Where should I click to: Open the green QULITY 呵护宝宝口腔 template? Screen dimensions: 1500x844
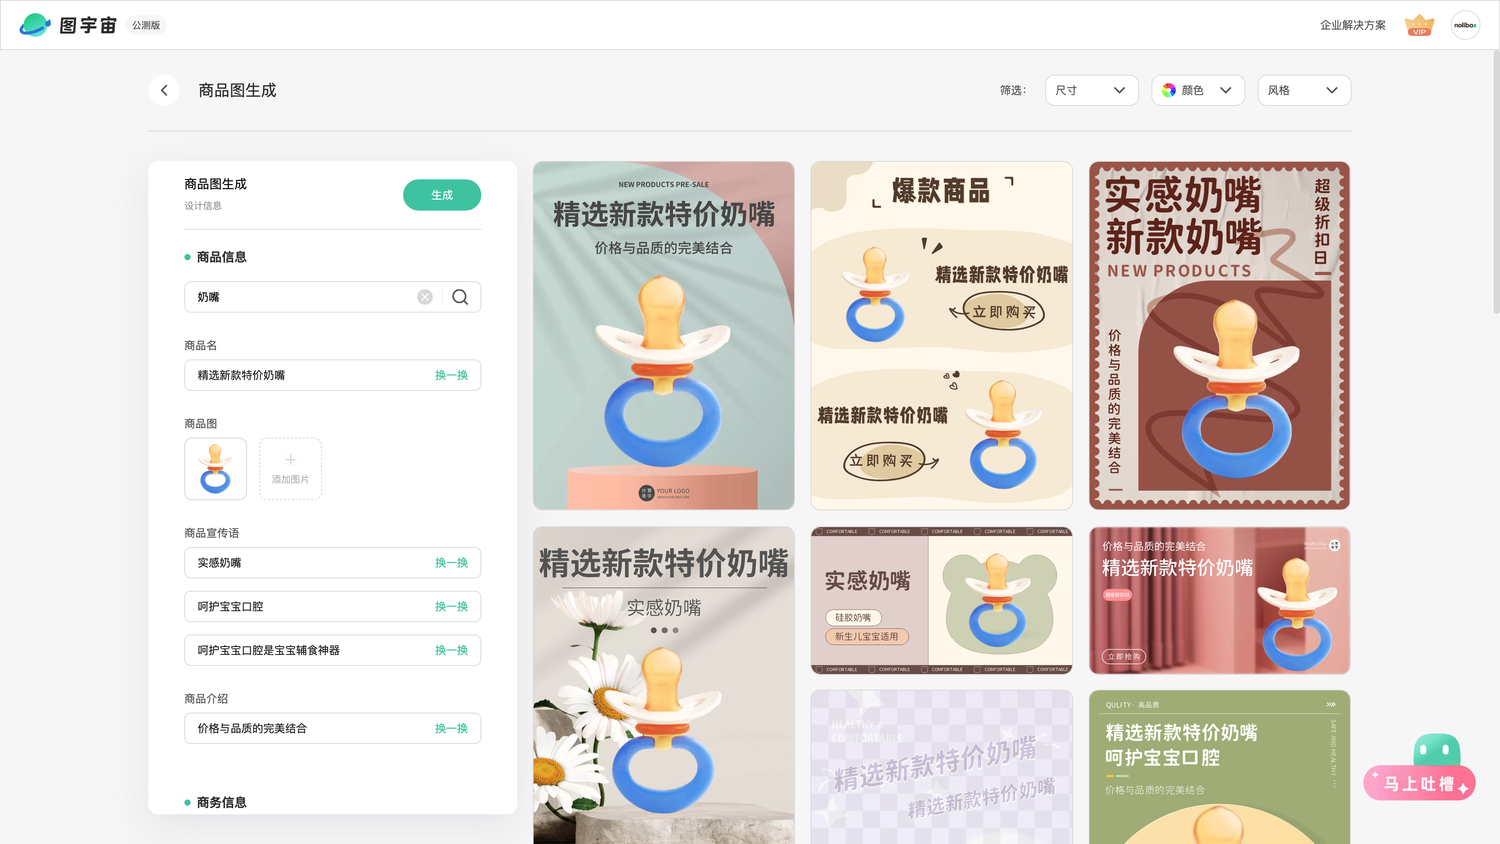[1220, 767]
